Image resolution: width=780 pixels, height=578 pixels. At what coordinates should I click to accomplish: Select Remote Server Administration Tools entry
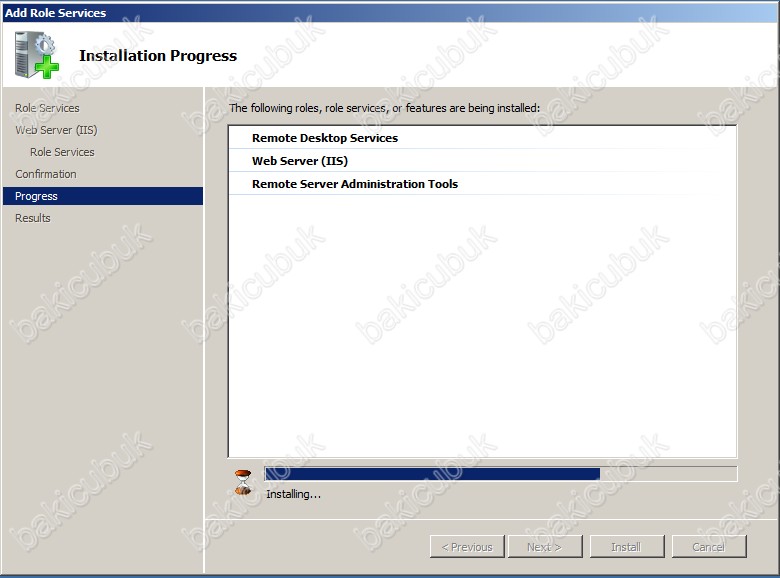pos(355,184)
